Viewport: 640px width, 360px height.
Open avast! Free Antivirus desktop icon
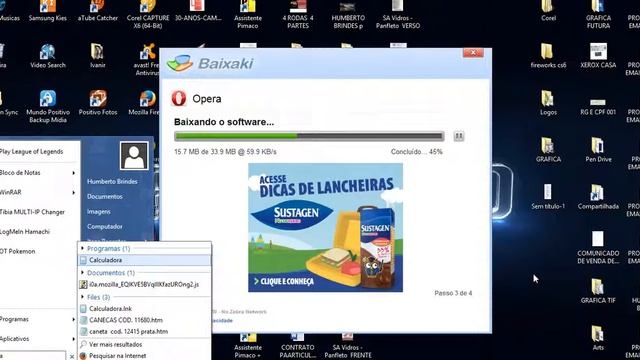[x=147, y=60]
